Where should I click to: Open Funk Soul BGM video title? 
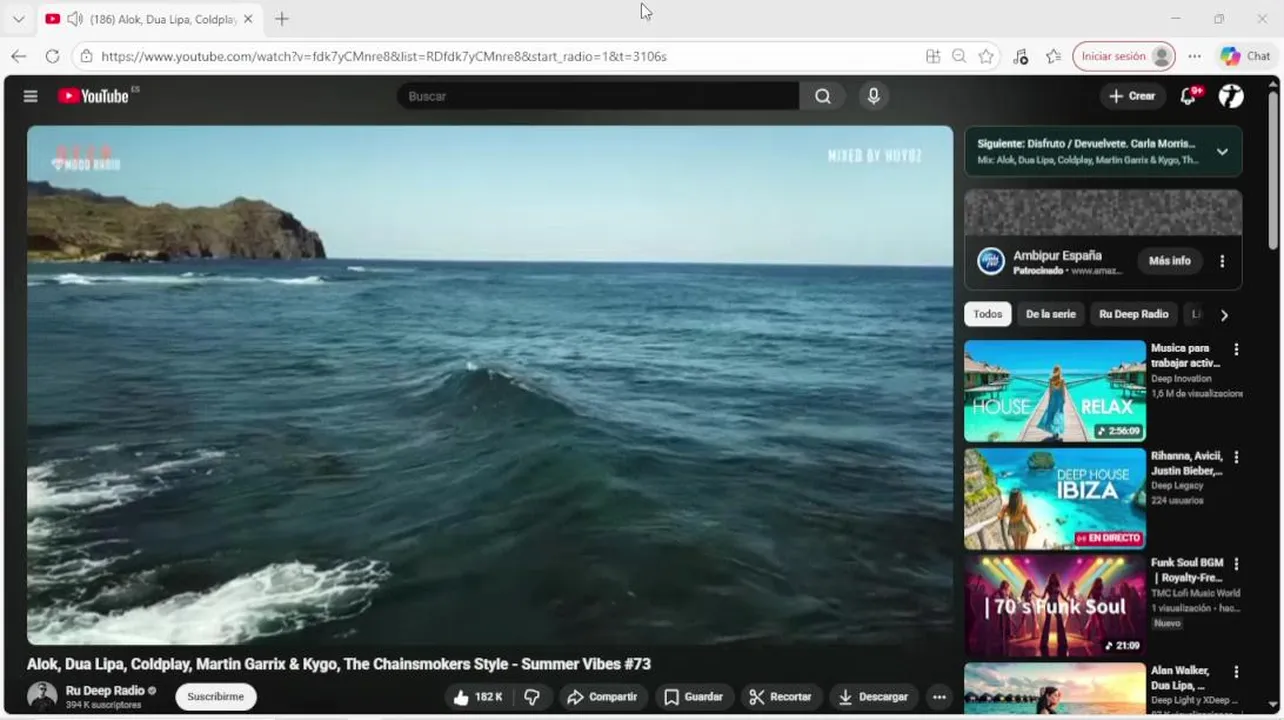pyautogui.click(x=1188, y=570)
